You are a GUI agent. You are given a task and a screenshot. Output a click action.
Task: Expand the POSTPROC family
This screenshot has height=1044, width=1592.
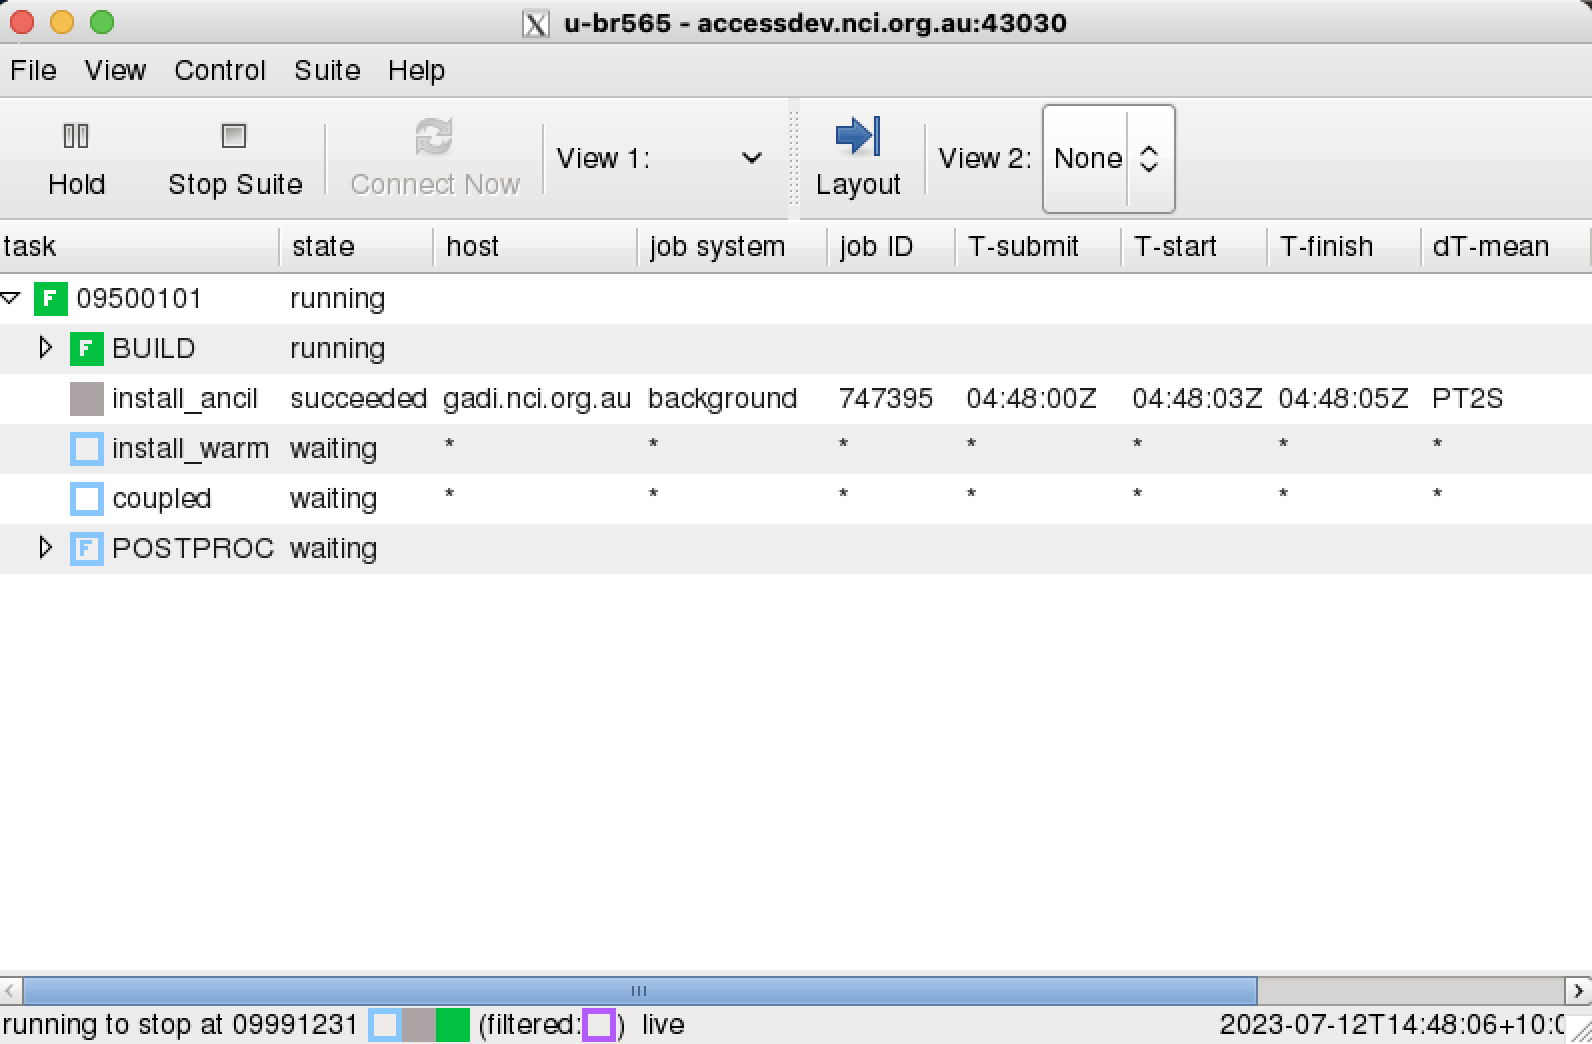tap(45, 547)
